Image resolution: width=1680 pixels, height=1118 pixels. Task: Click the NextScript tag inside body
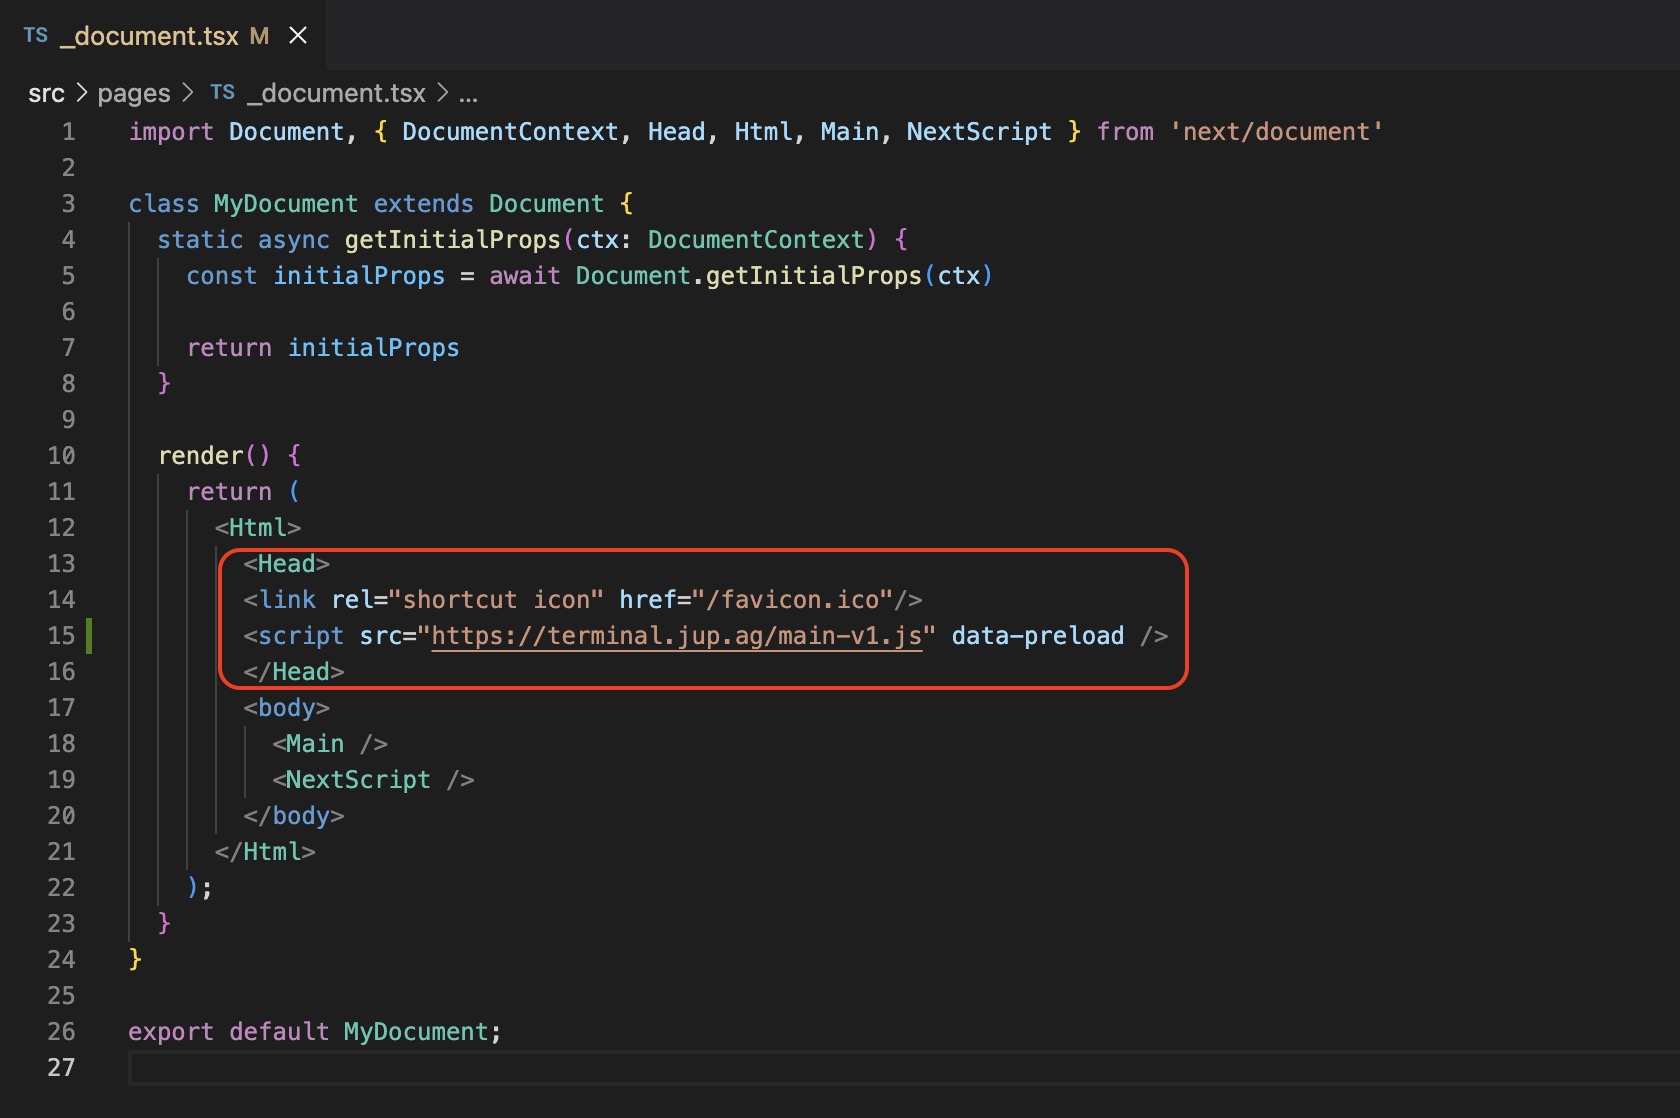click(358, 780)
